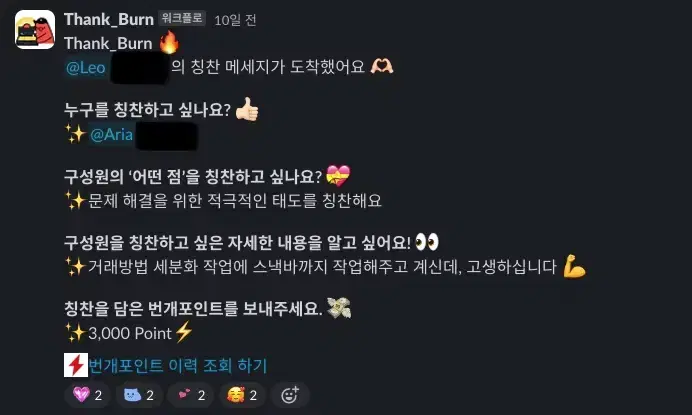This screenshot has height=415, width=692.
Task: Click the add reaction smiley button
Action: tap(290, 395)
